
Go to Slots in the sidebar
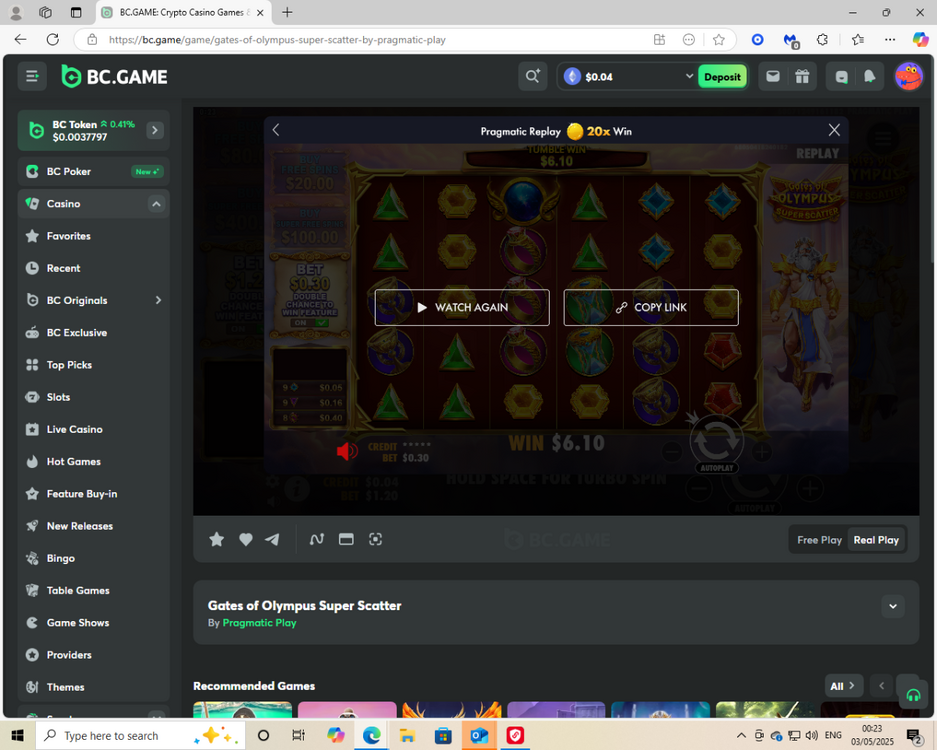[58, 397]
